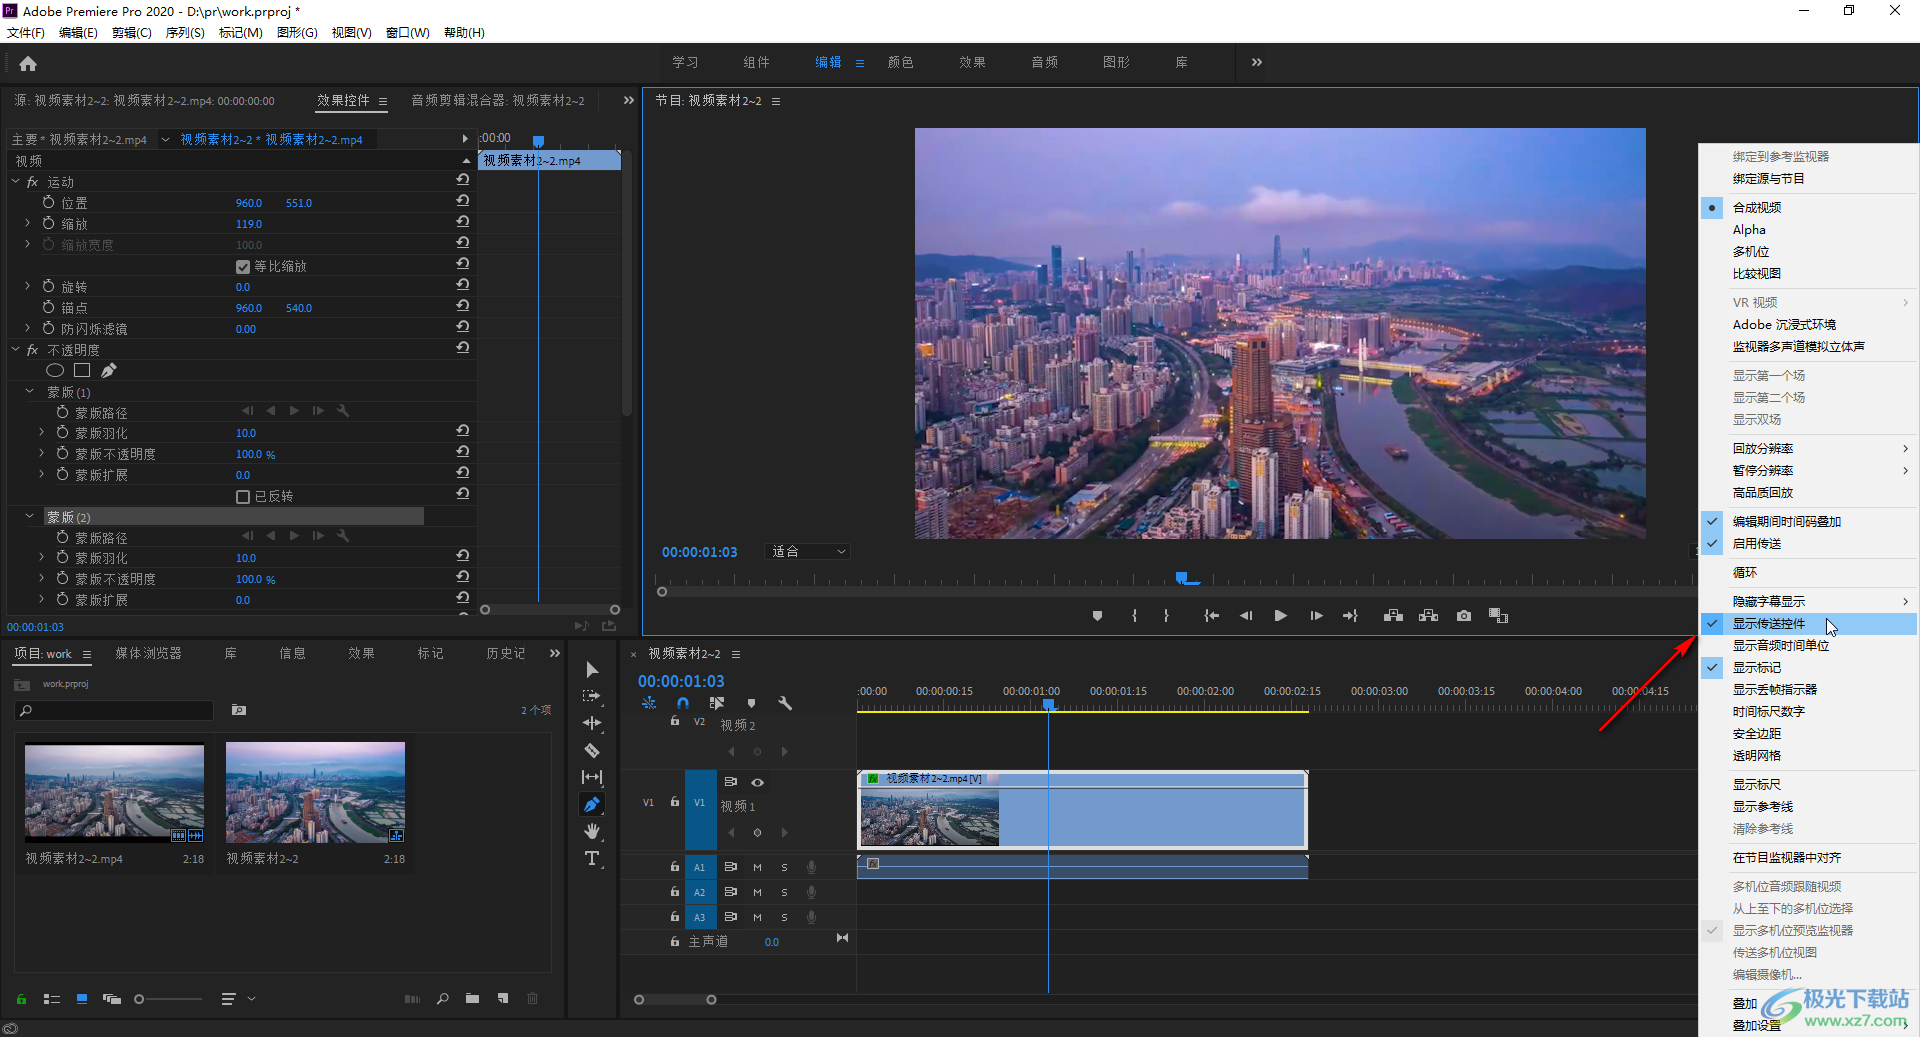Collapse the Opacity effect group

pyautogui.click(x=15, y=350)
